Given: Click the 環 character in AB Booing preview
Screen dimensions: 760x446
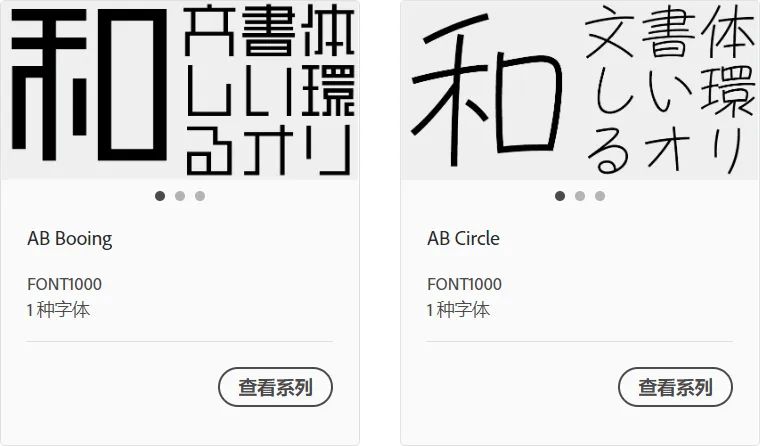Looking at the screenshot, I should click(x=328, y=91).
